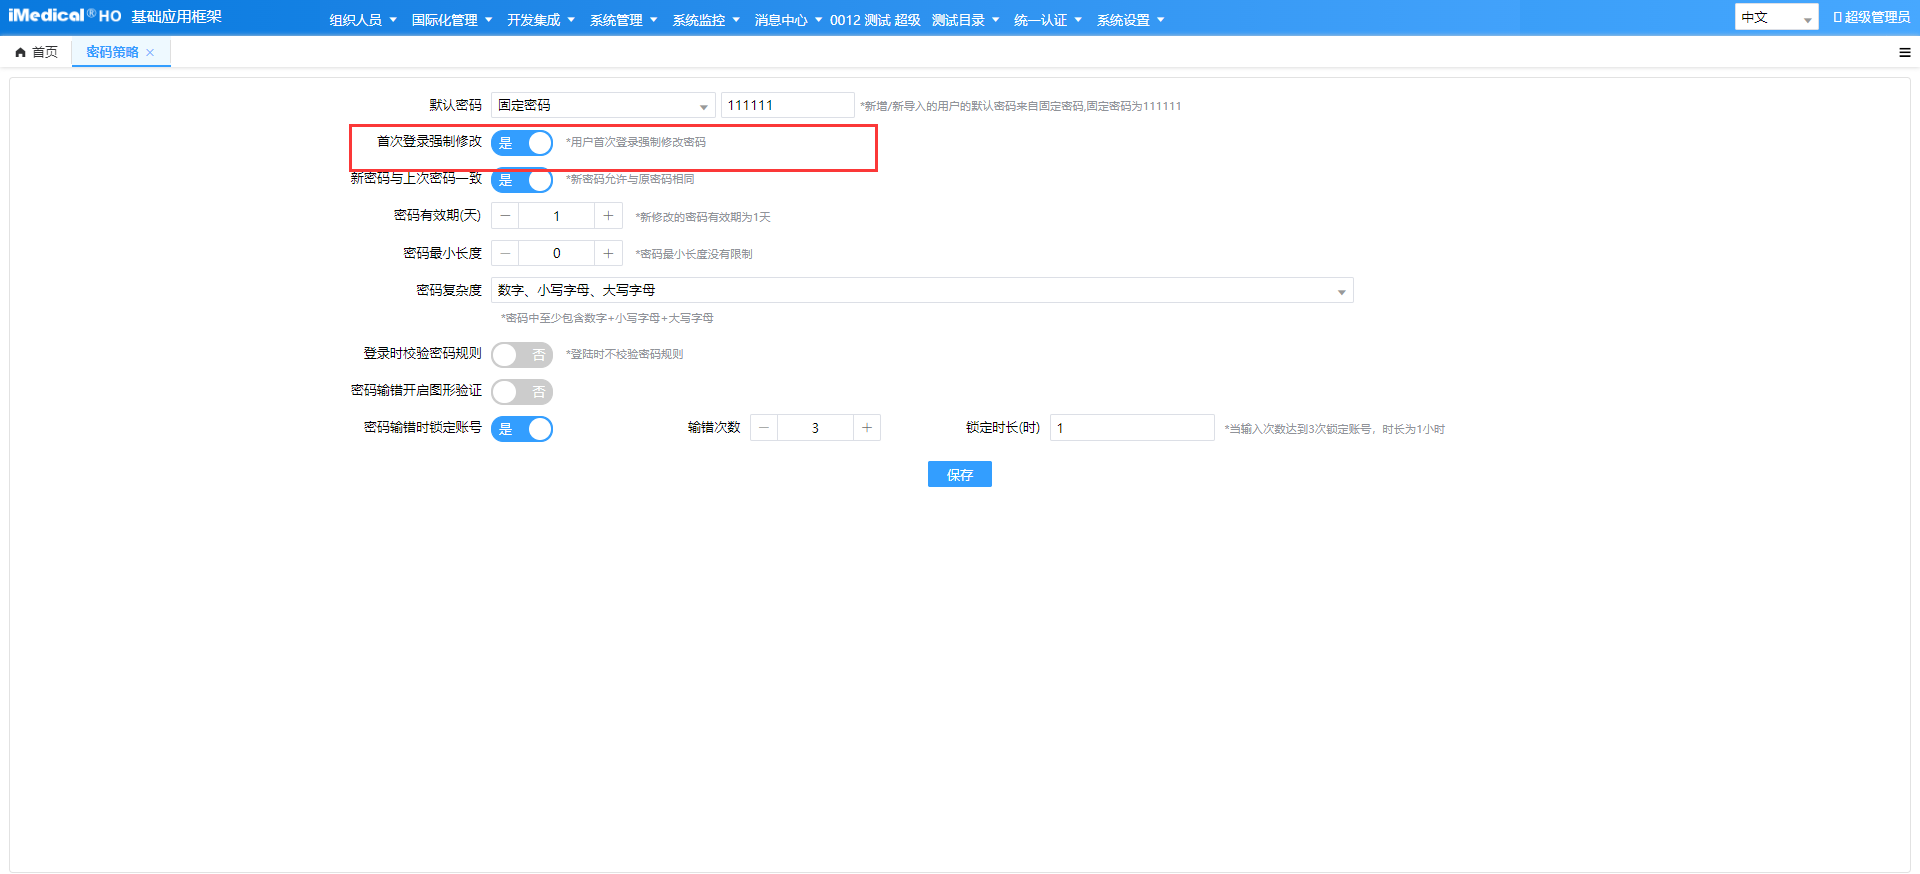Expand the 统一认证 menu
Screen dimensions: 1920x874
[1048, 20]
